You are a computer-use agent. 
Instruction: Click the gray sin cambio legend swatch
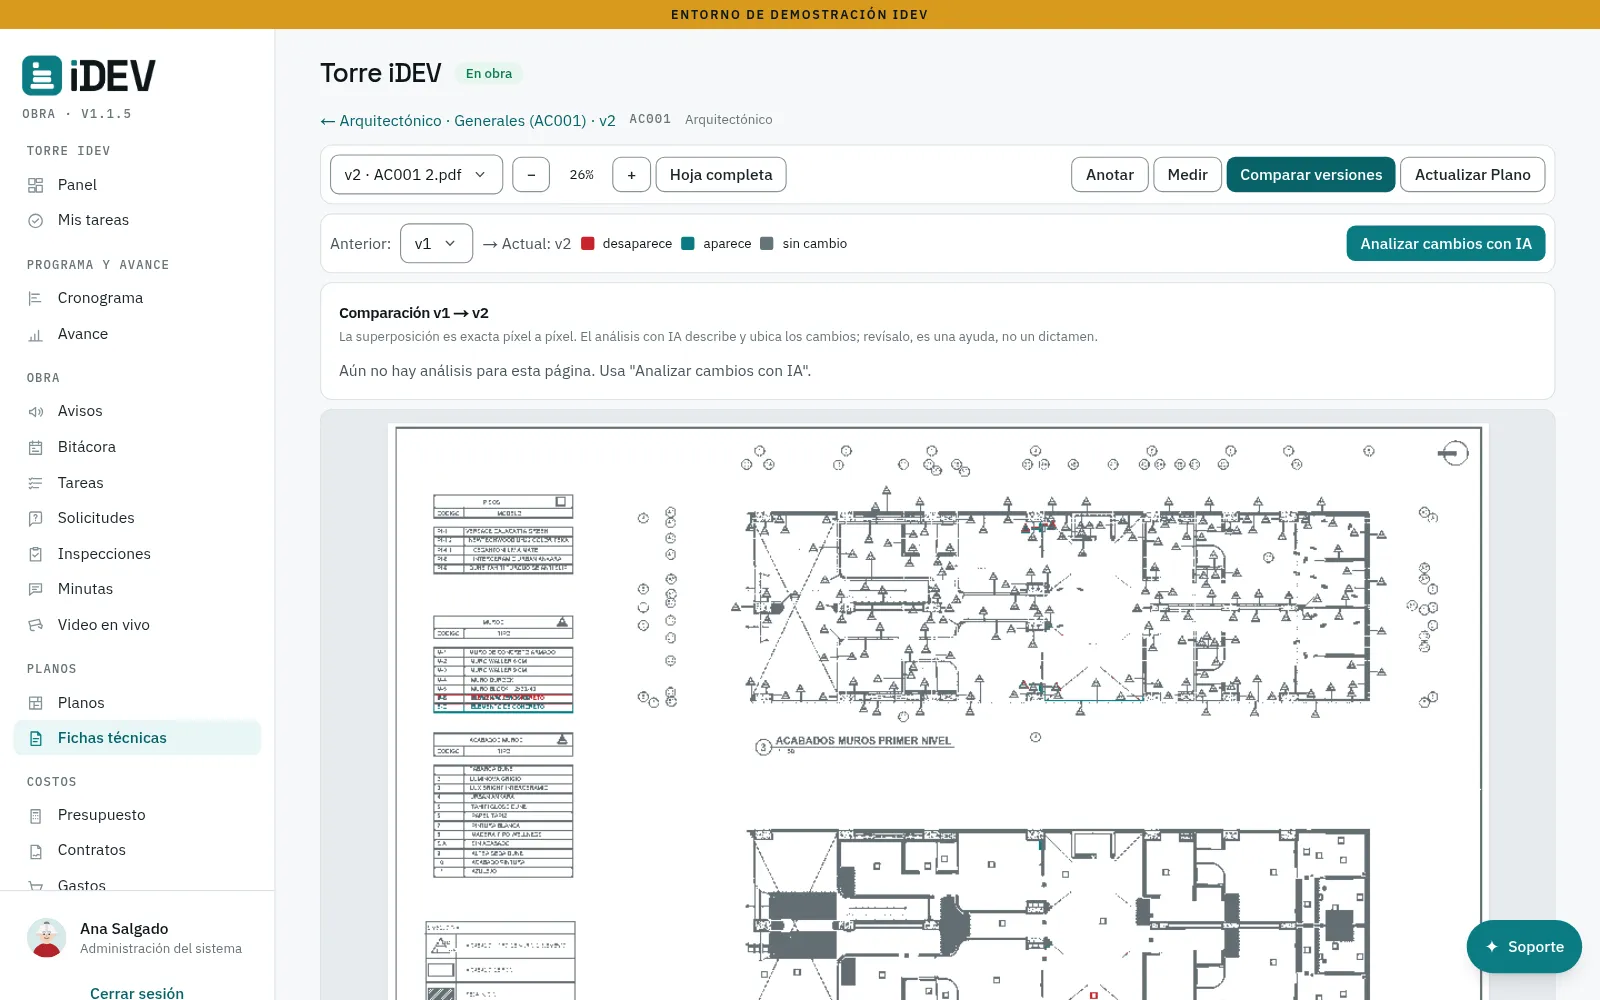tap(767, 243)
